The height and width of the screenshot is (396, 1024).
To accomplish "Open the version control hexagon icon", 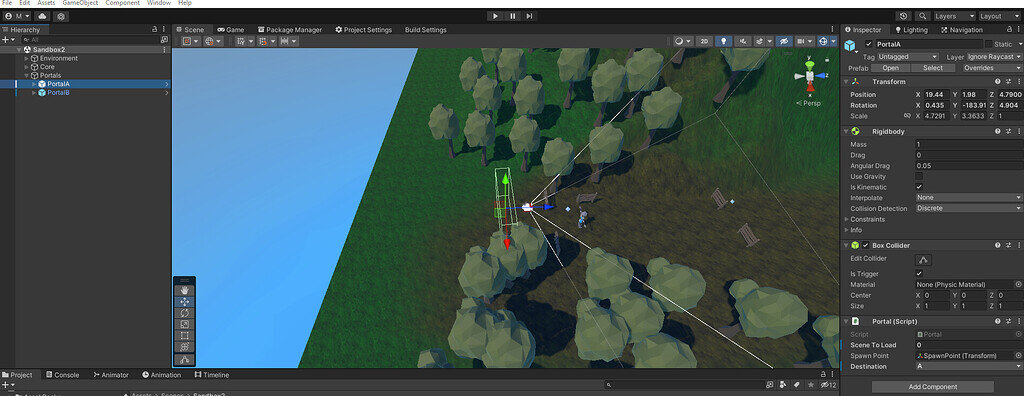I will tap(61, 16).
